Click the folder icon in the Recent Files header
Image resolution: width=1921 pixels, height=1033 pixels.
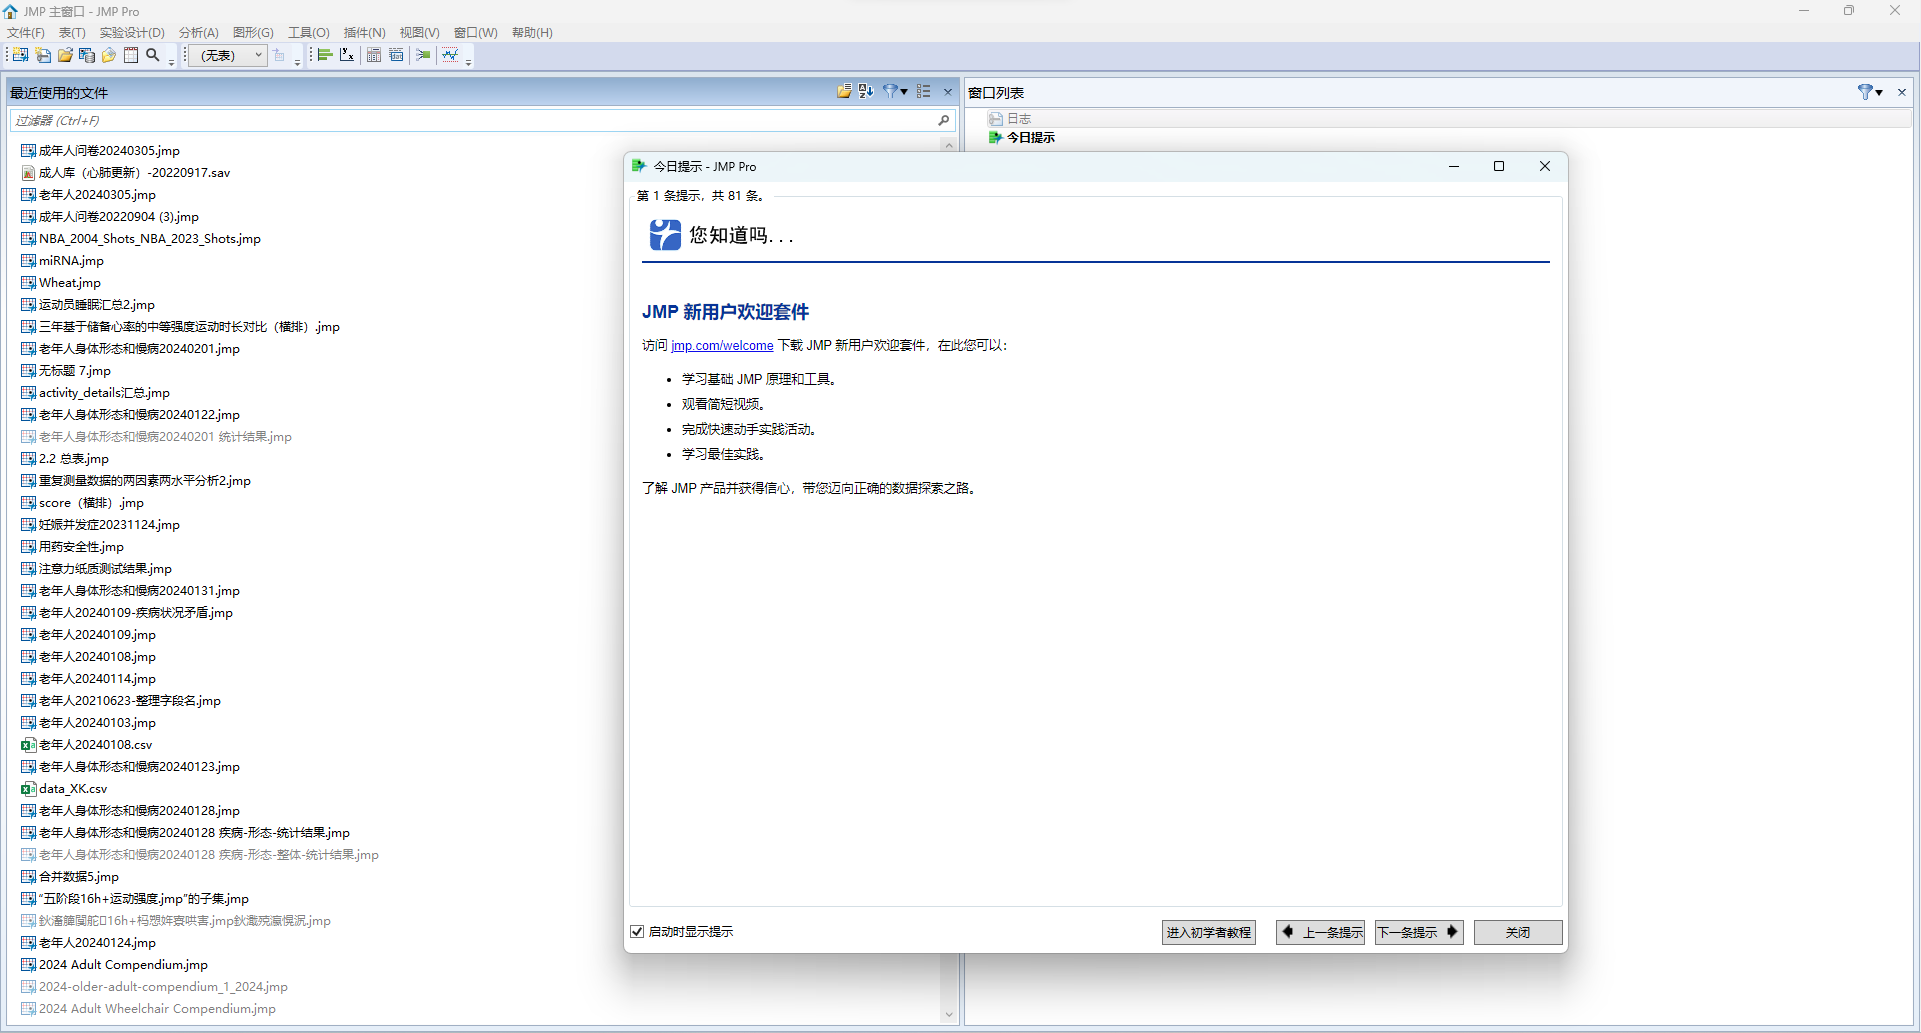pos(844,91)
